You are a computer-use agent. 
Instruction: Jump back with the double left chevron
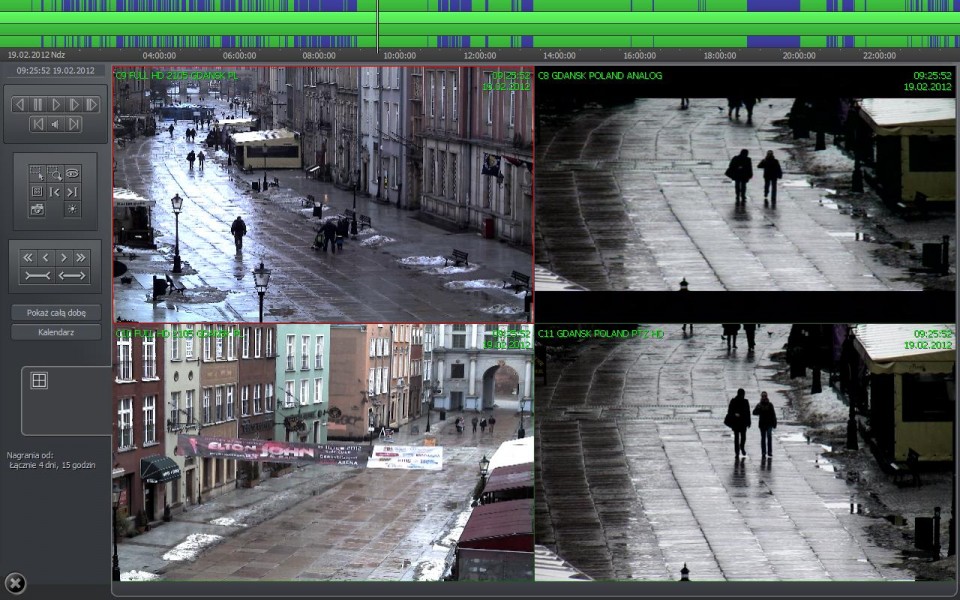tap(28, 258)
